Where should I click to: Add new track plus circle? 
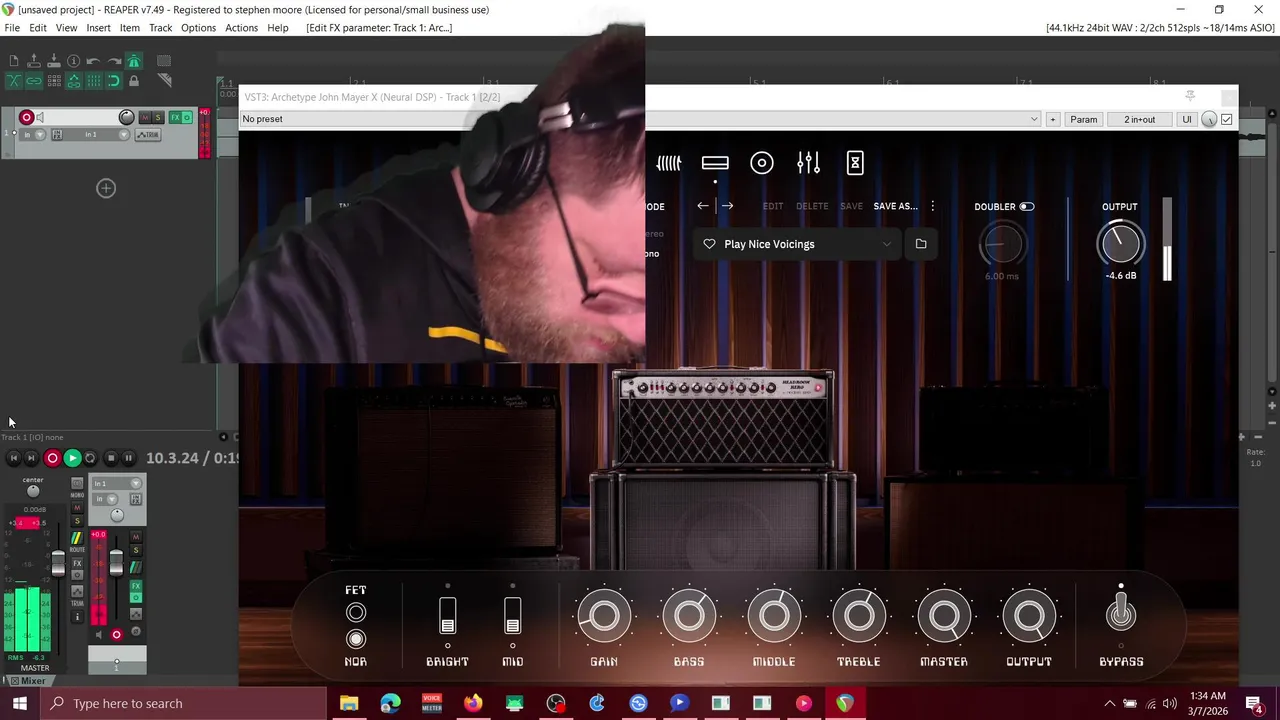(x=106, y=188)
